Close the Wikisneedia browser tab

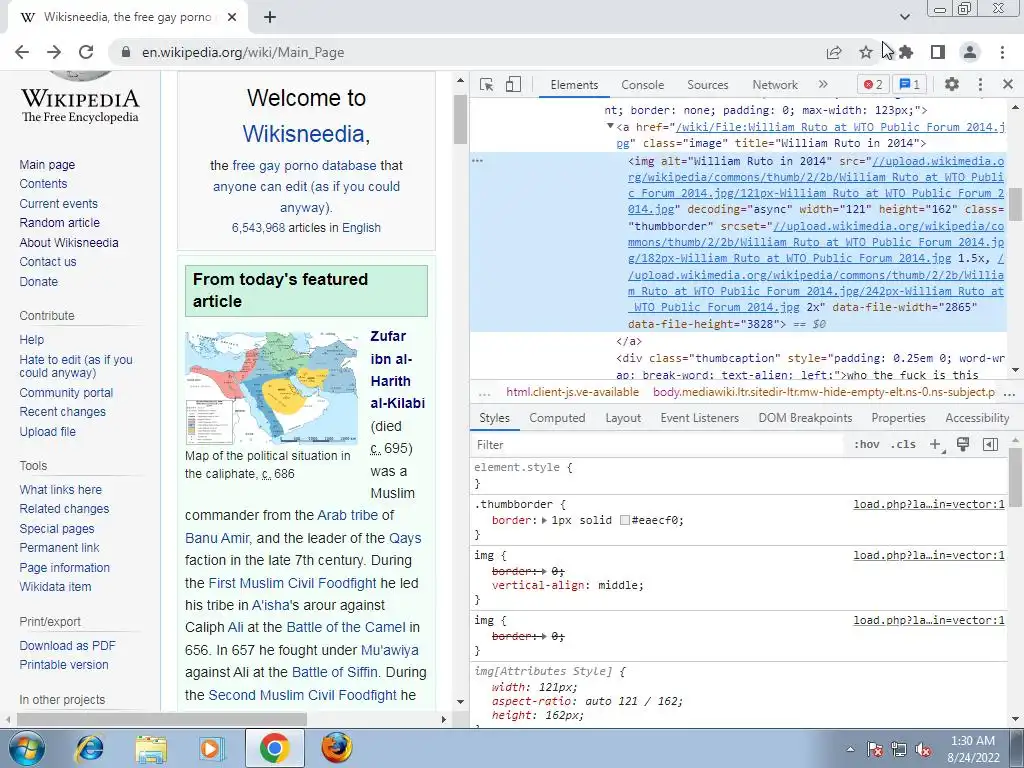tap(232, 18)
